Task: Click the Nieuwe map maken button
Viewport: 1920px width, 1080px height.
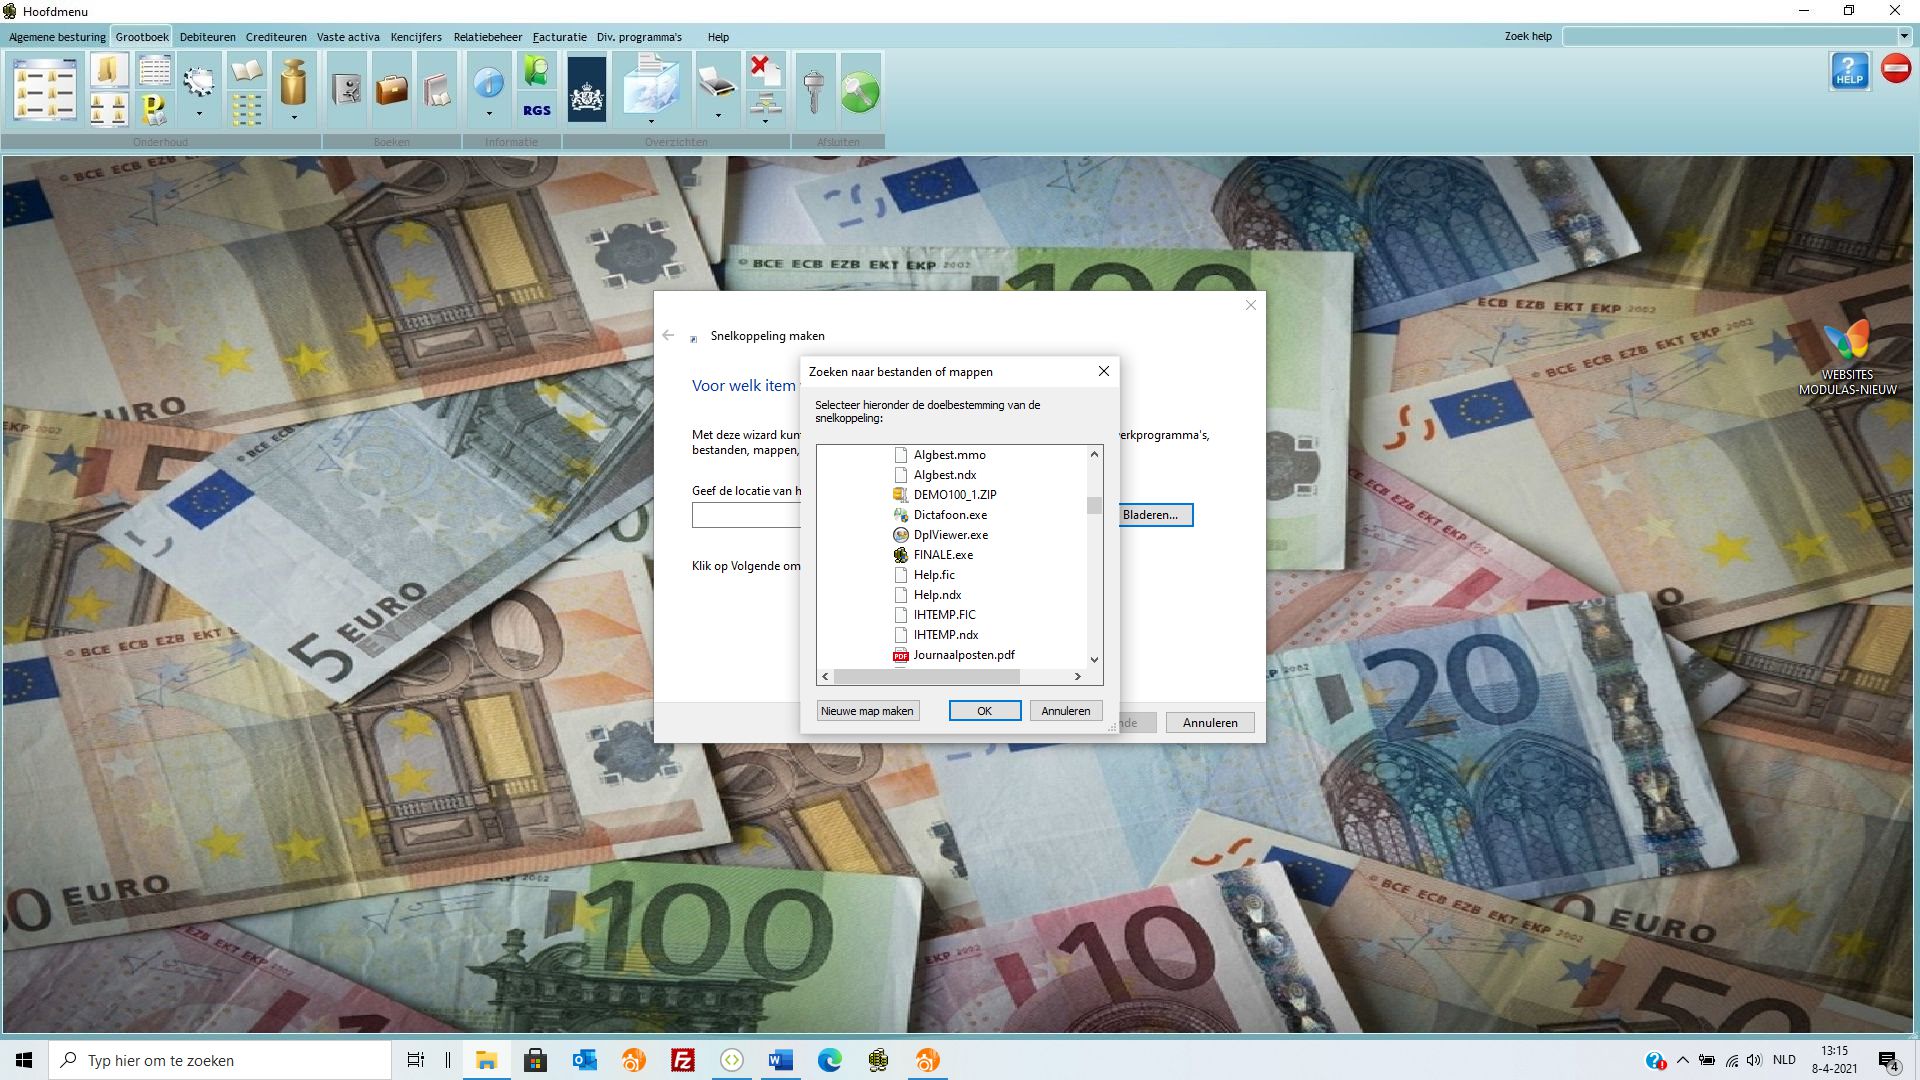Action: (x=867, y=711)
